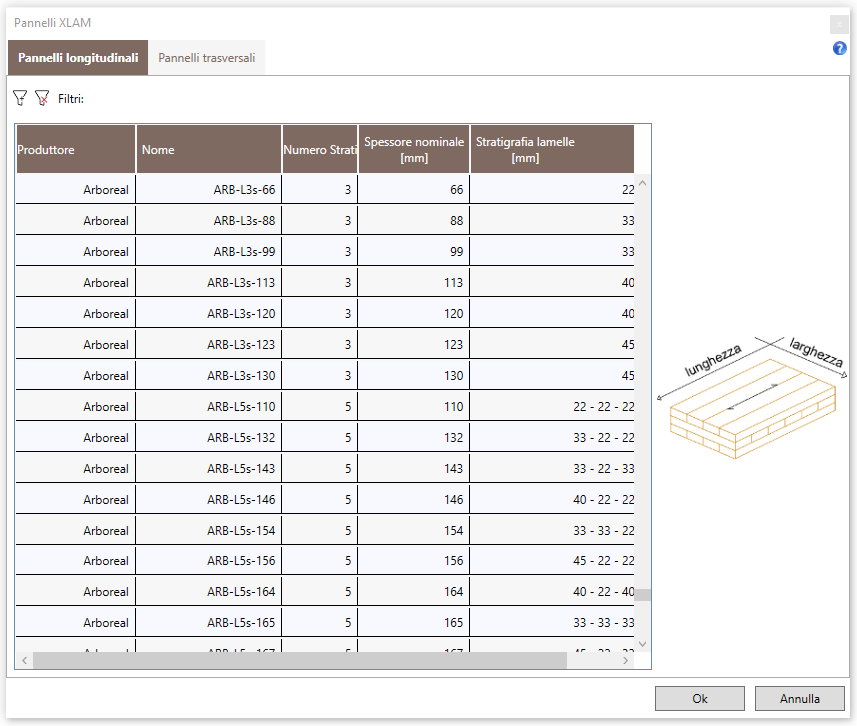Click the XLAM panel diagram image

tap(753, 397)
